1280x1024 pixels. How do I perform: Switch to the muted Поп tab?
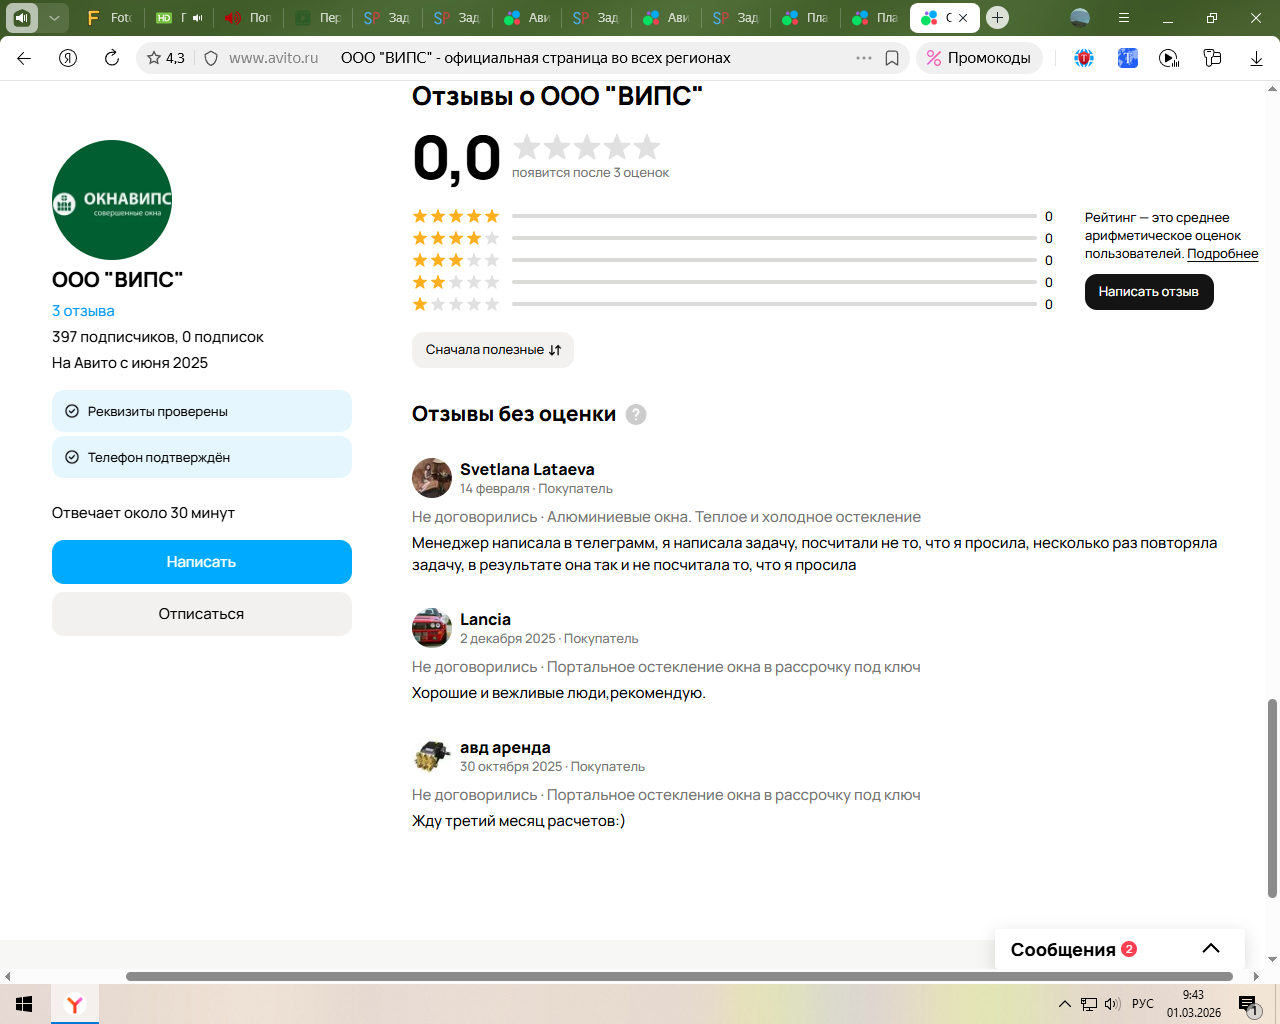pyautogui.click(x=248, y=17)
